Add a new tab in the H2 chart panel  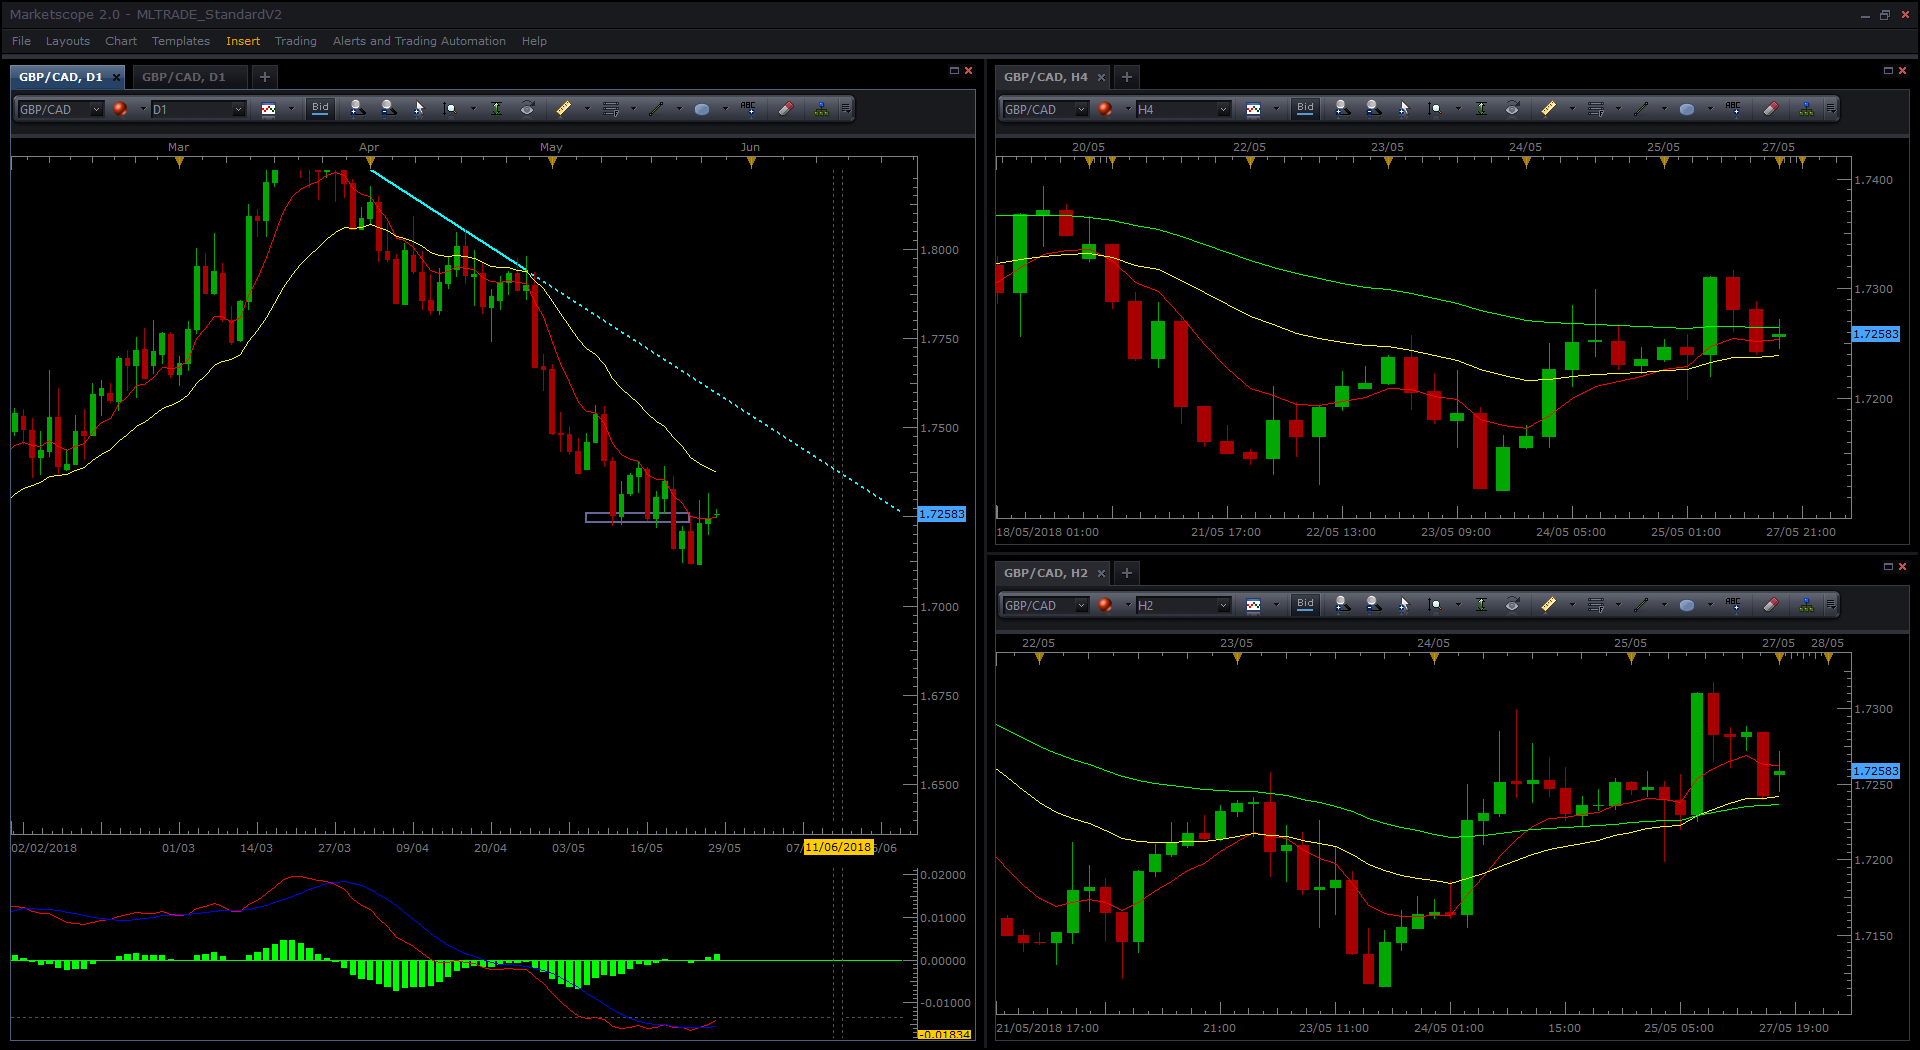tap(1127, 573)
